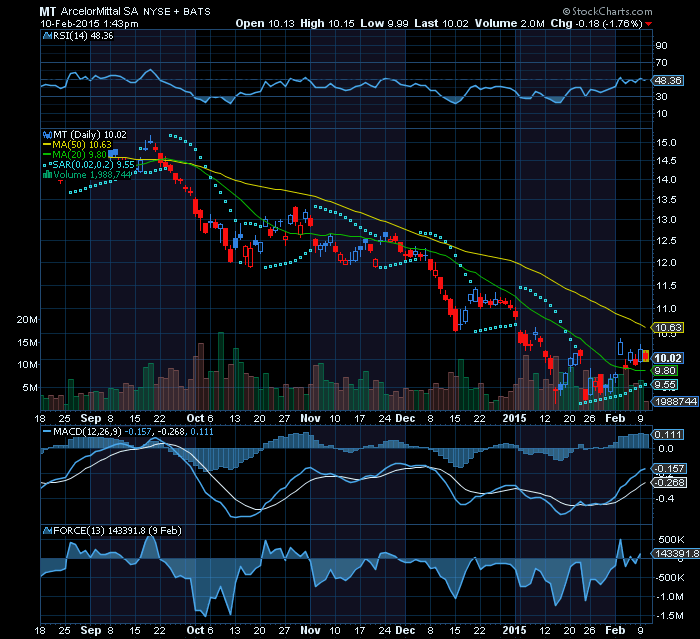Click the MT (Daily) candlestick icon
The image size is (700, 639).
[x=47, y=134]
